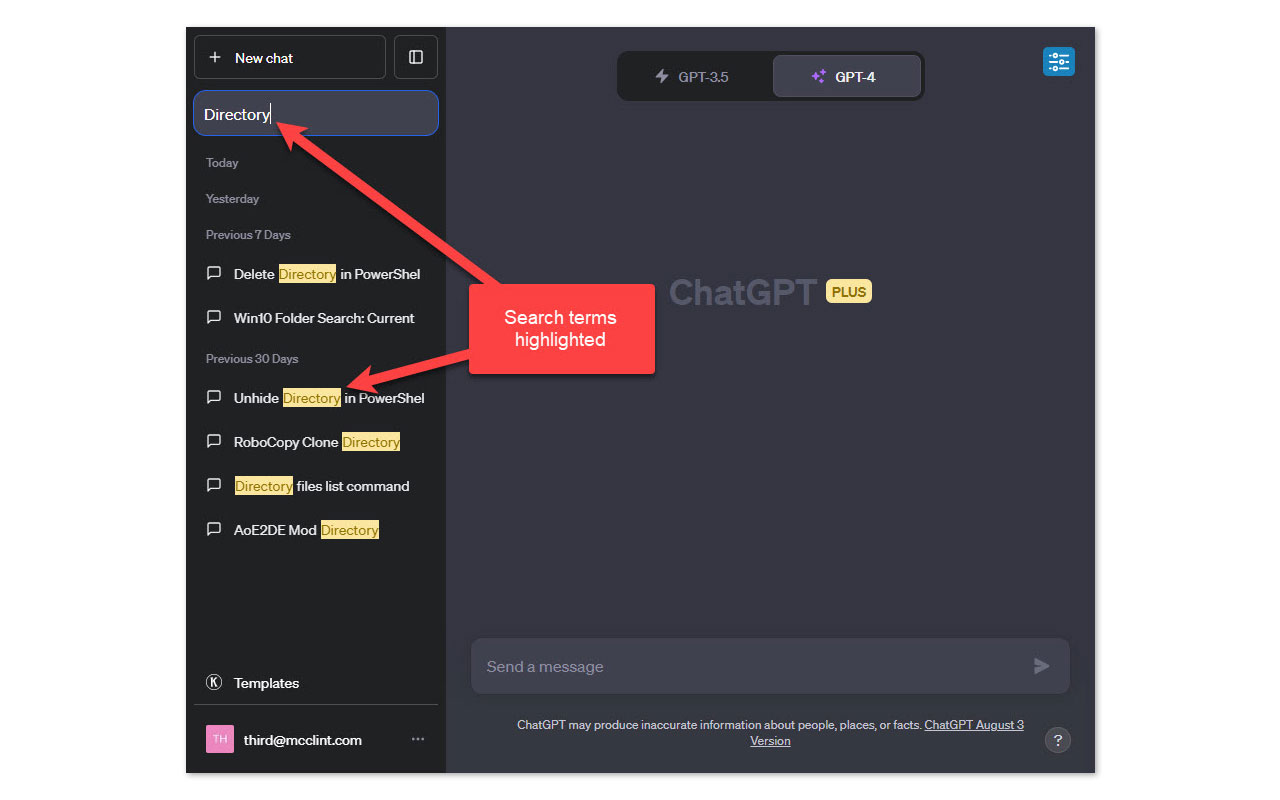Collapse the sidebar with the panel icon

pos(416,57)
